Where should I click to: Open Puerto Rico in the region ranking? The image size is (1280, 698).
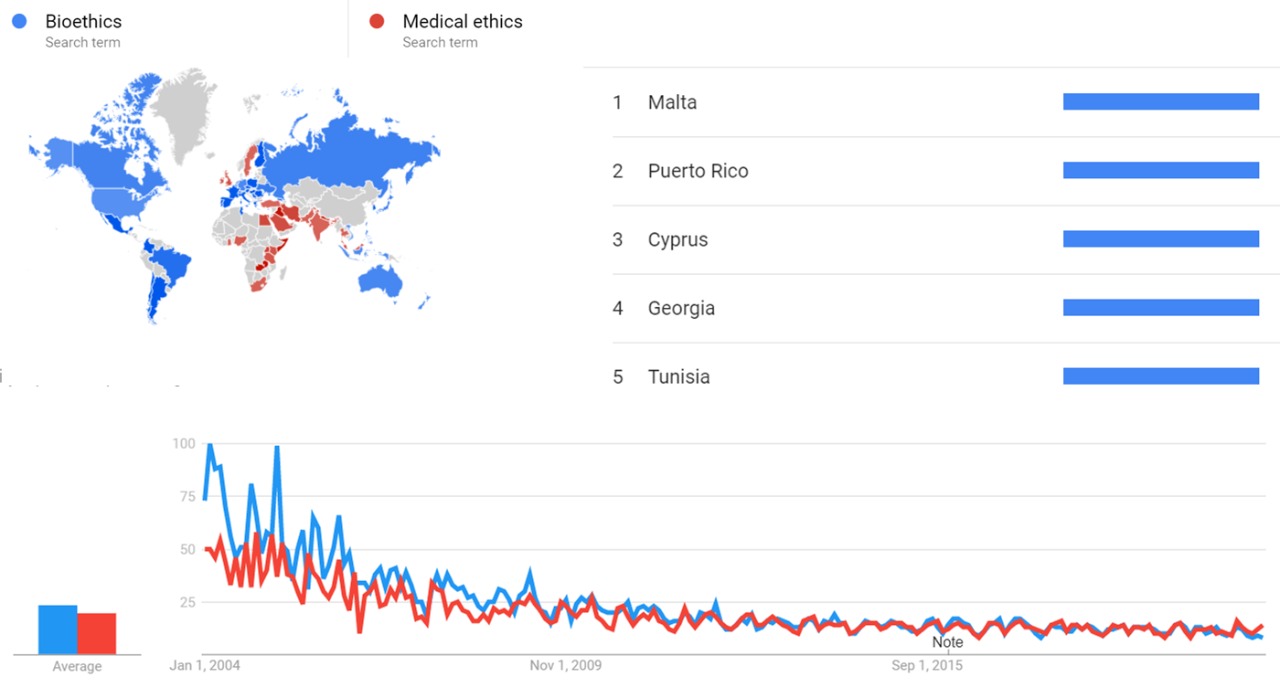(697, 171)
